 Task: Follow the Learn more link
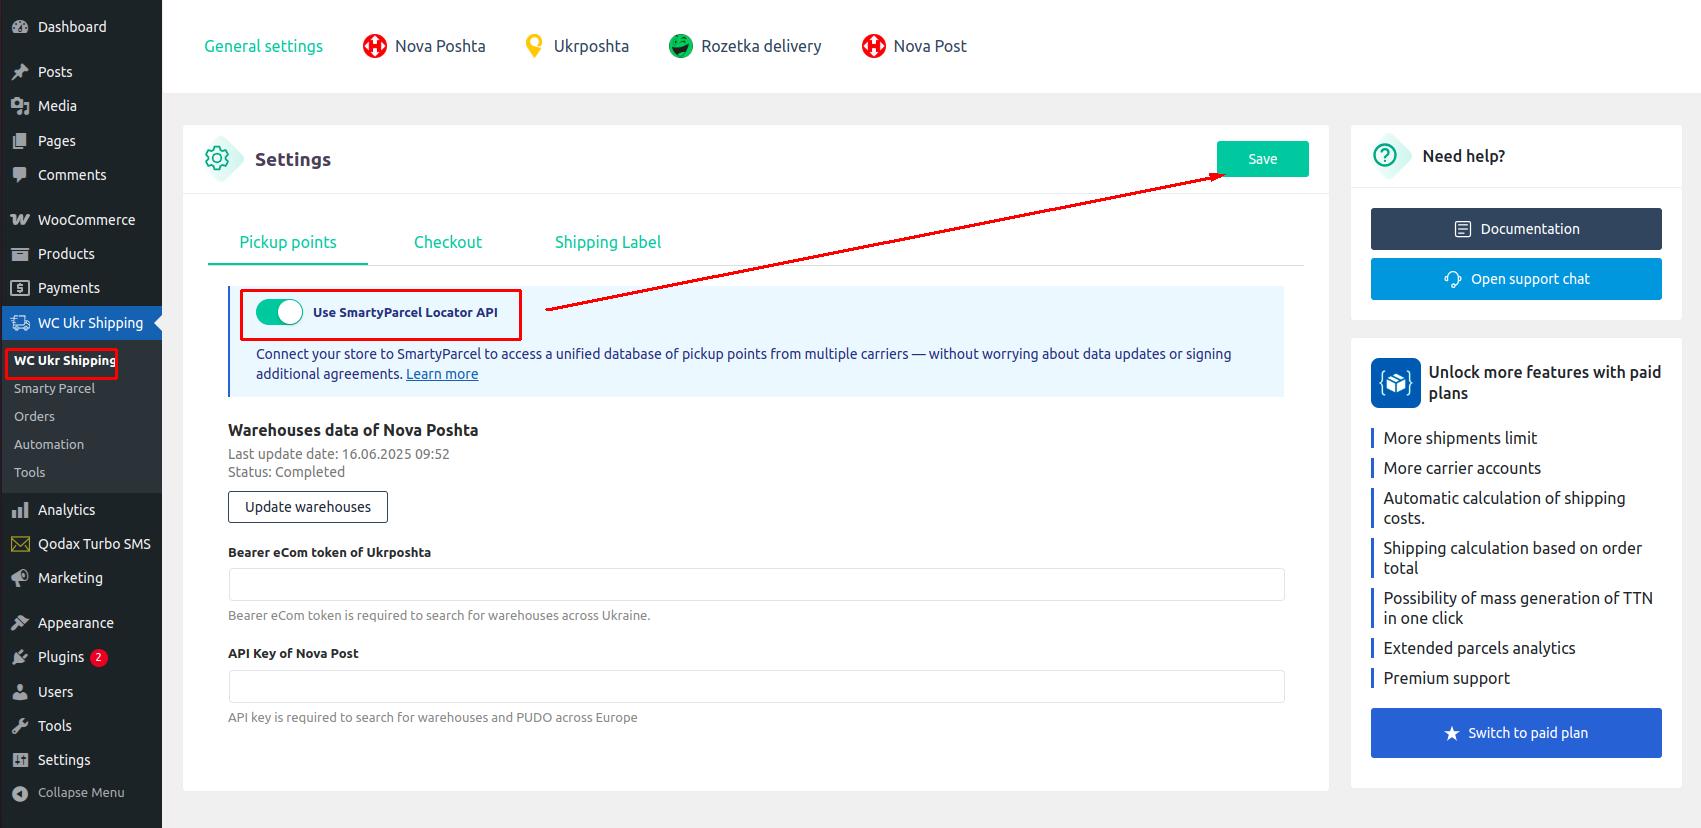pyautogui.click(x=442, y=374)
